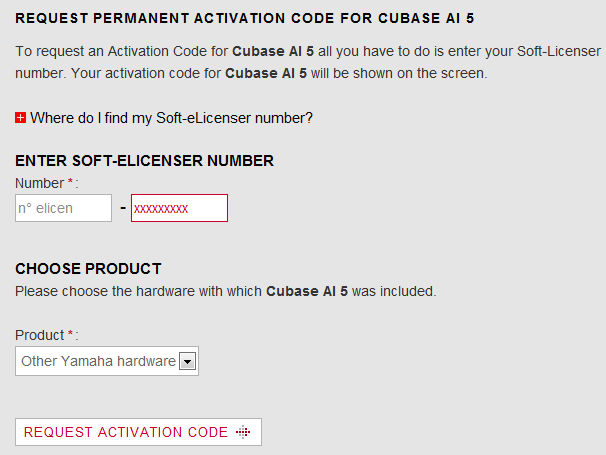Select the "Choose Product" heading
The height and width of the screenshot is (455, 606).
coord(88,268)
